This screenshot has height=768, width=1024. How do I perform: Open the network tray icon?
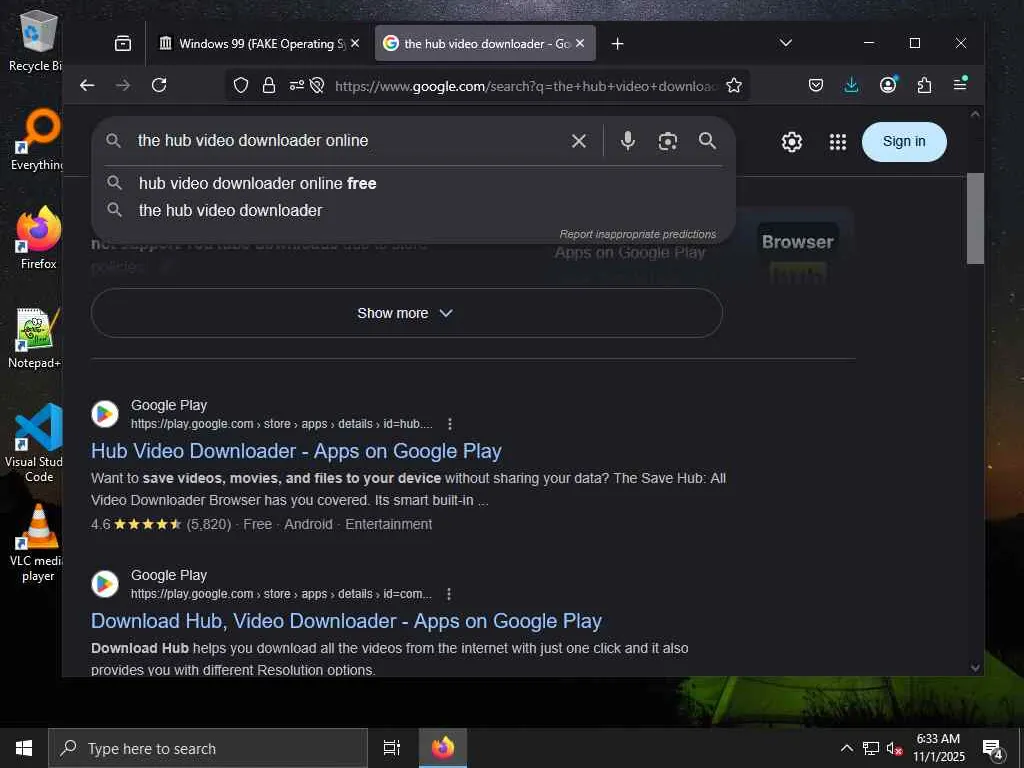pos(871,748)
